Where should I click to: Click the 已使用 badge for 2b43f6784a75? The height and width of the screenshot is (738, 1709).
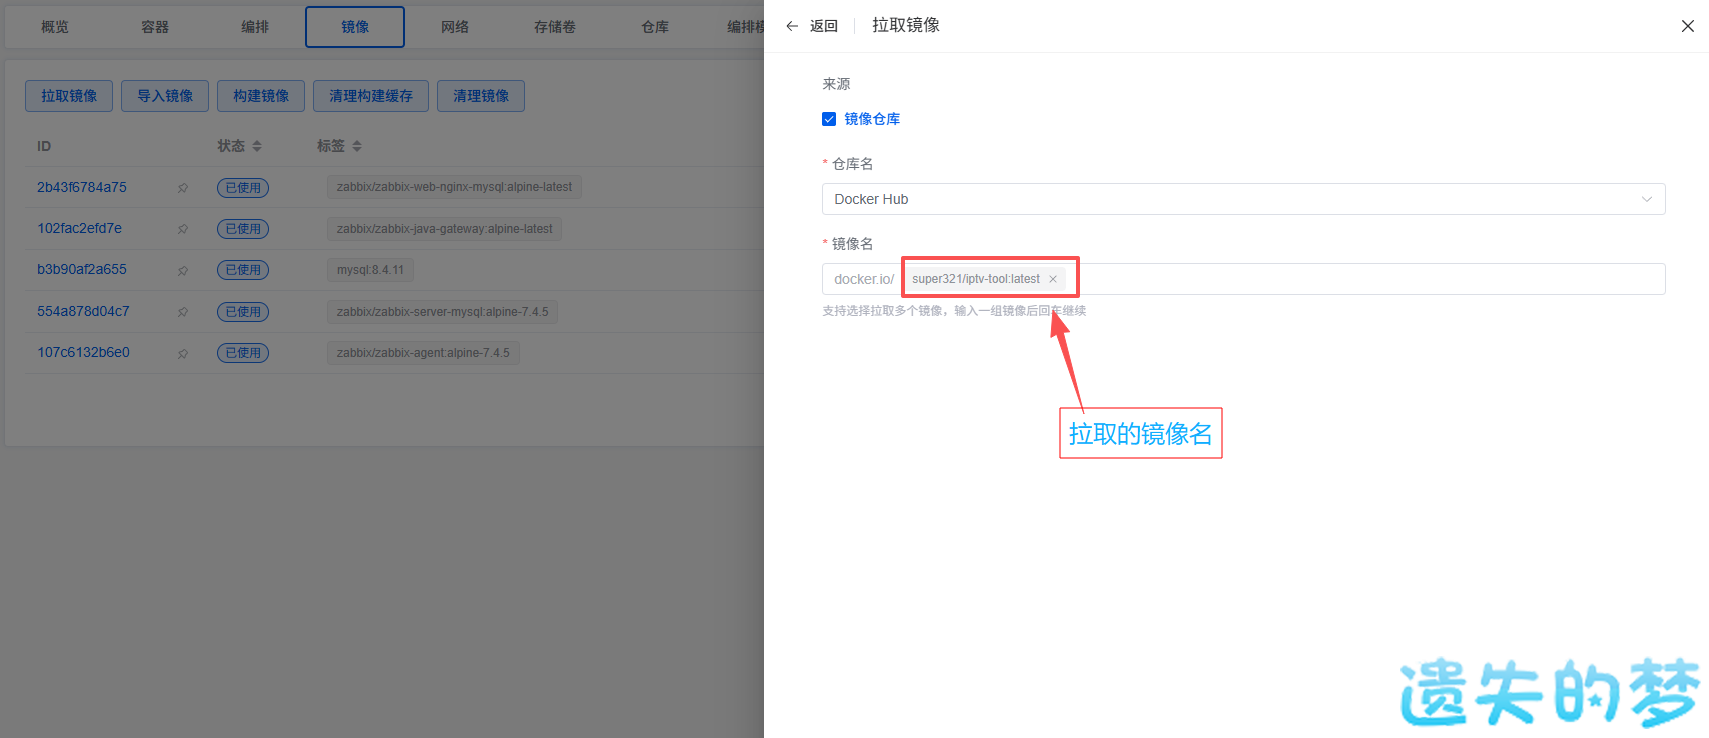click(x=243, y=188)
